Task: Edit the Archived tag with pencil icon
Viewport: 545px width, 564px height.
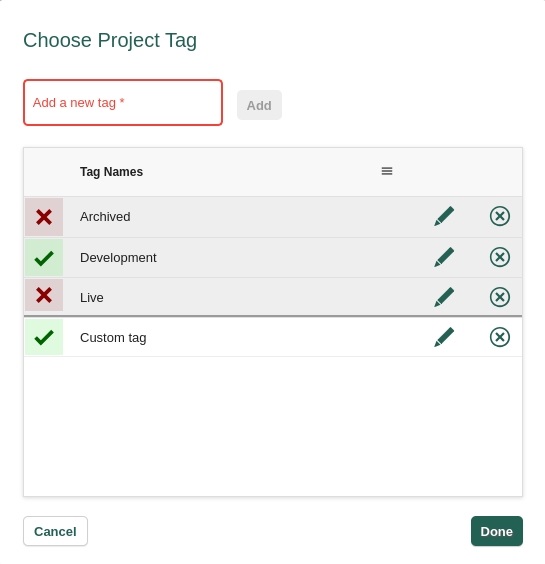Action: [x=444, y=216]
